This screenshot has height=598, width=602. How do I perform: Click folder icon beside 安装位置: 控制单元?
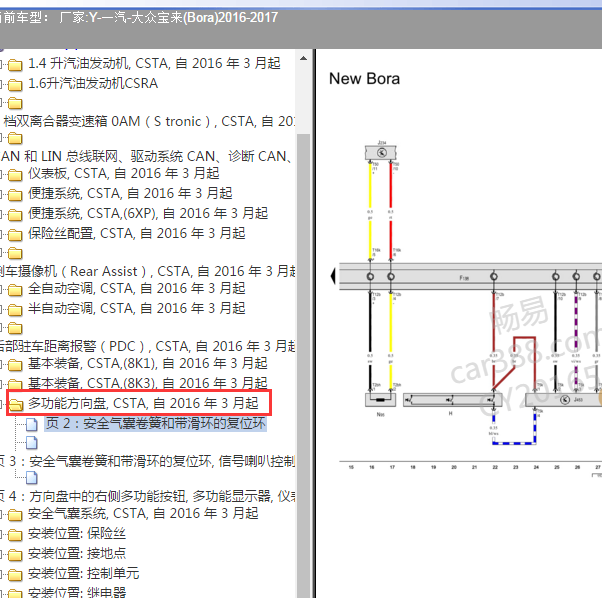(15, 575)
